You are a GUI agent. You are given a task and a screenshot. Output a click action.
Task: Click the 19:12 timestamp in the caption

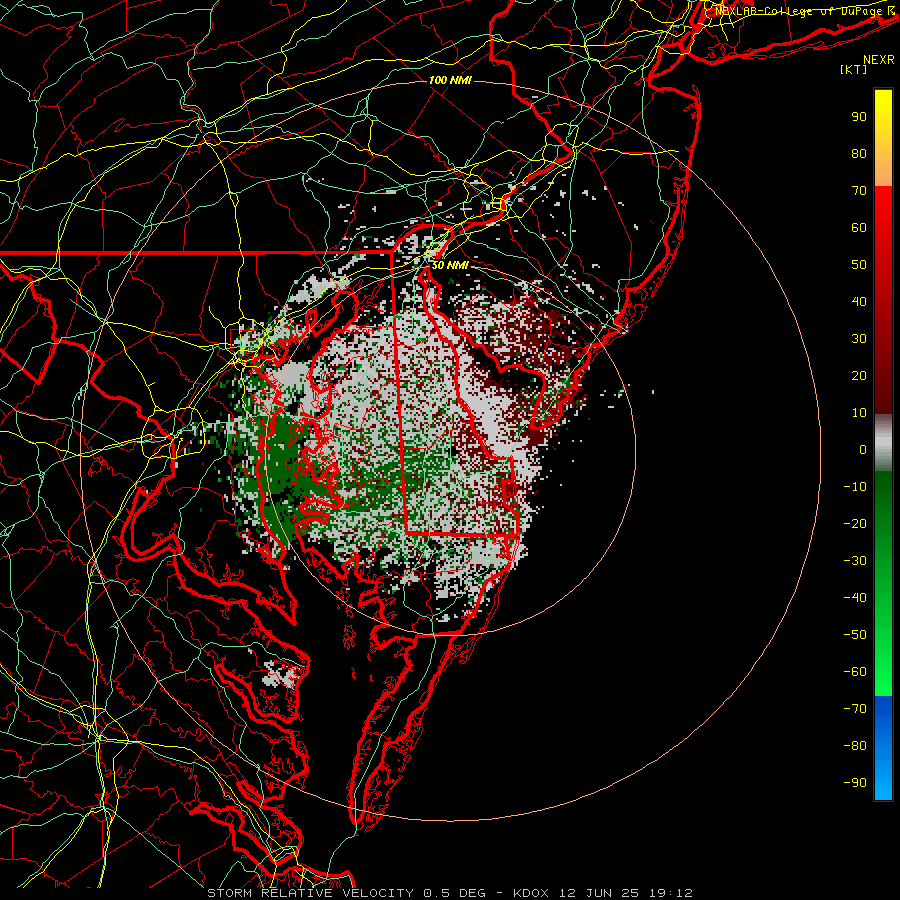click(671, 893)
